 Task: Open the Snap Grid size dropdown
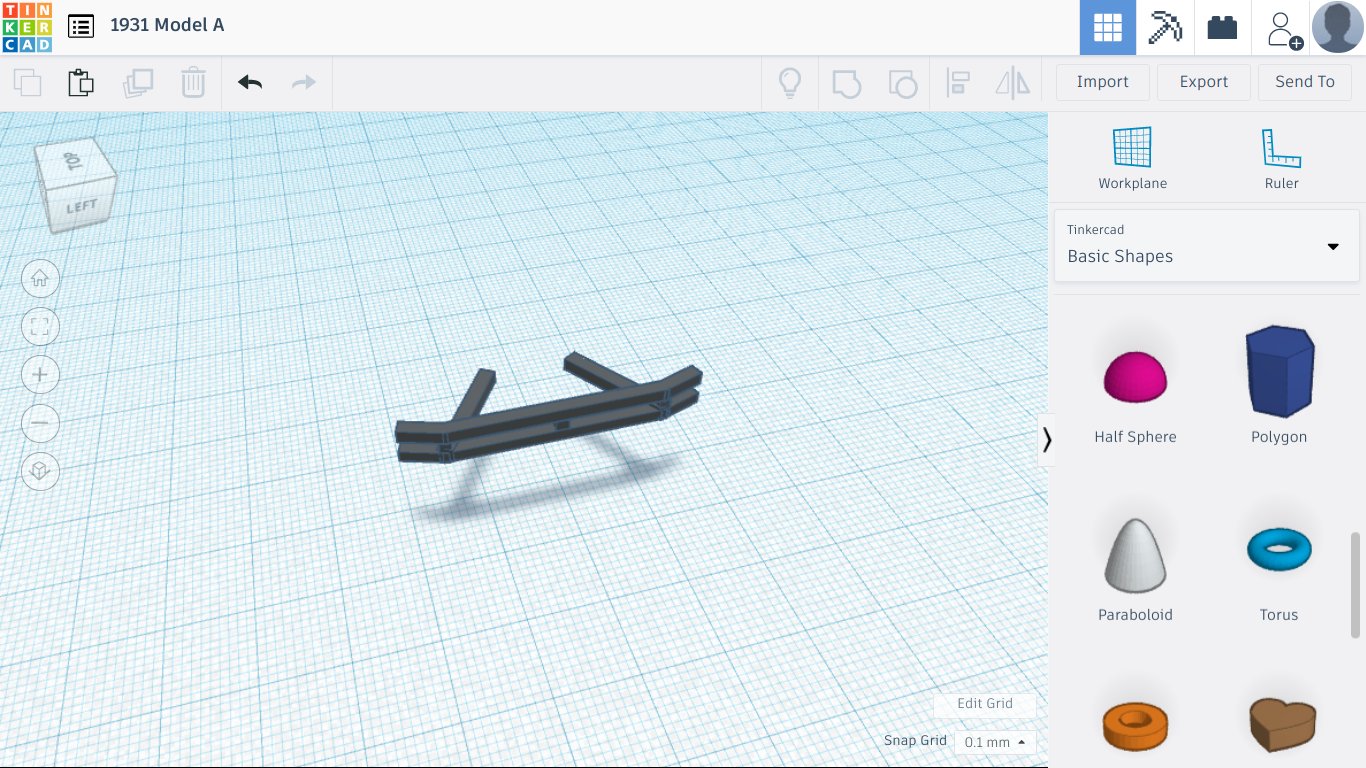point(993,742)
